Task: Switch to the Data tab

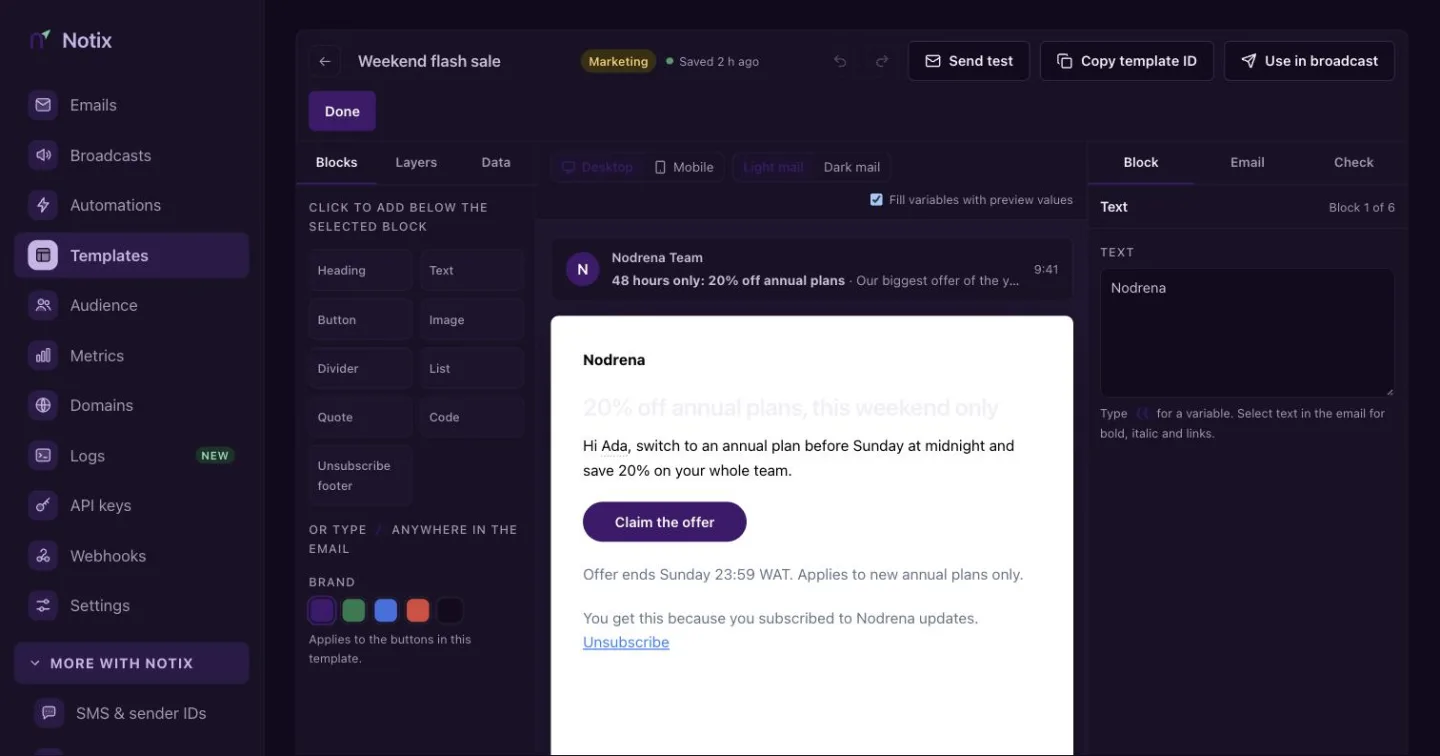Action: point(496,162)
